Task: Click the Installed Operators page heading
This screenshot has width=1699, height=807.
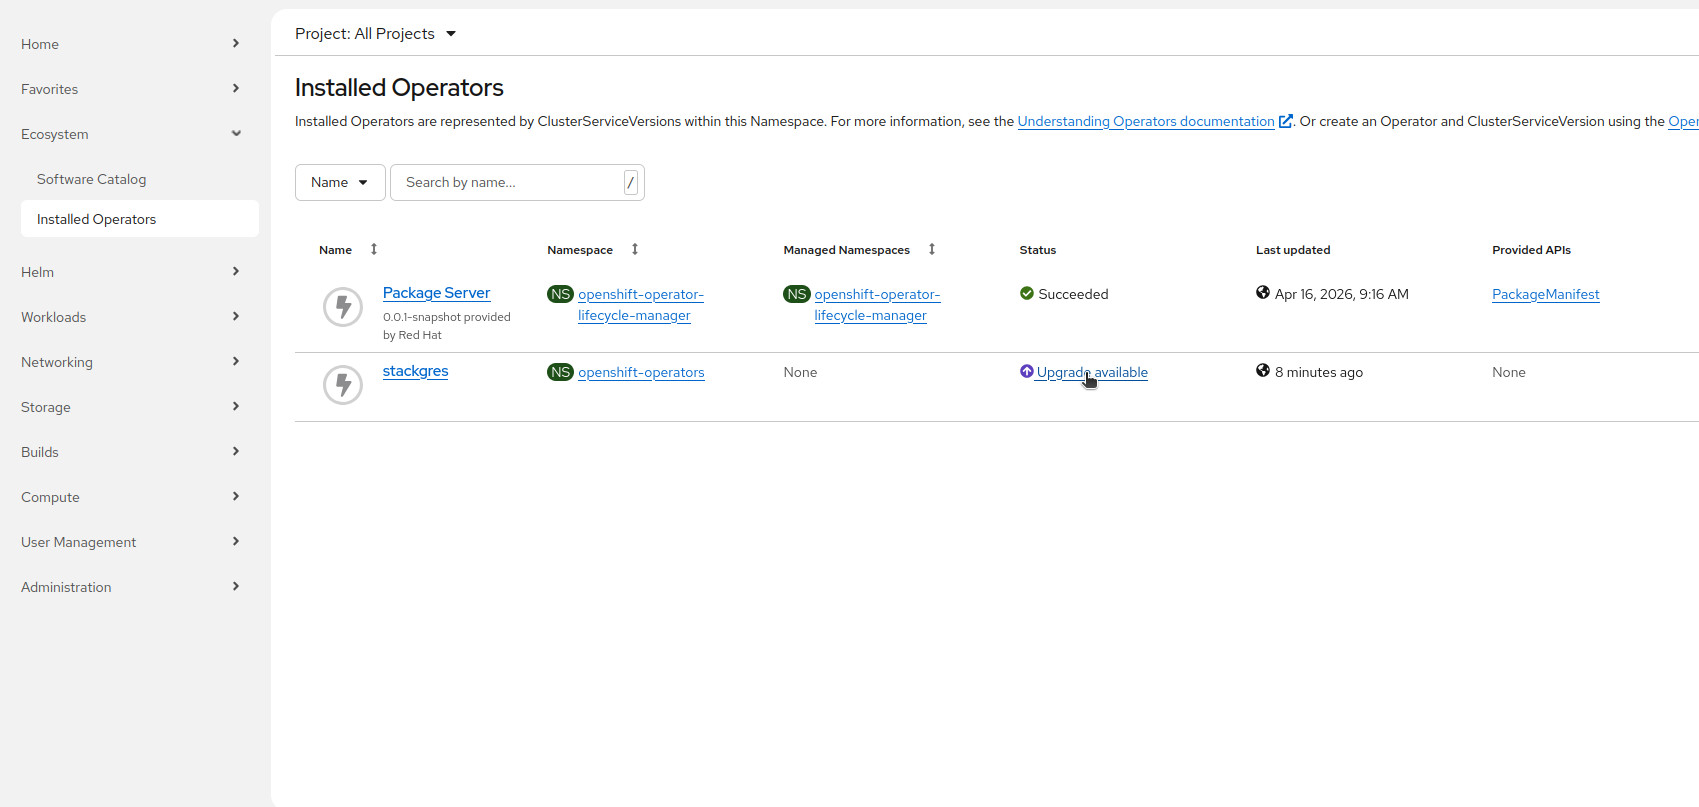Action: click(x=399, y=87)
